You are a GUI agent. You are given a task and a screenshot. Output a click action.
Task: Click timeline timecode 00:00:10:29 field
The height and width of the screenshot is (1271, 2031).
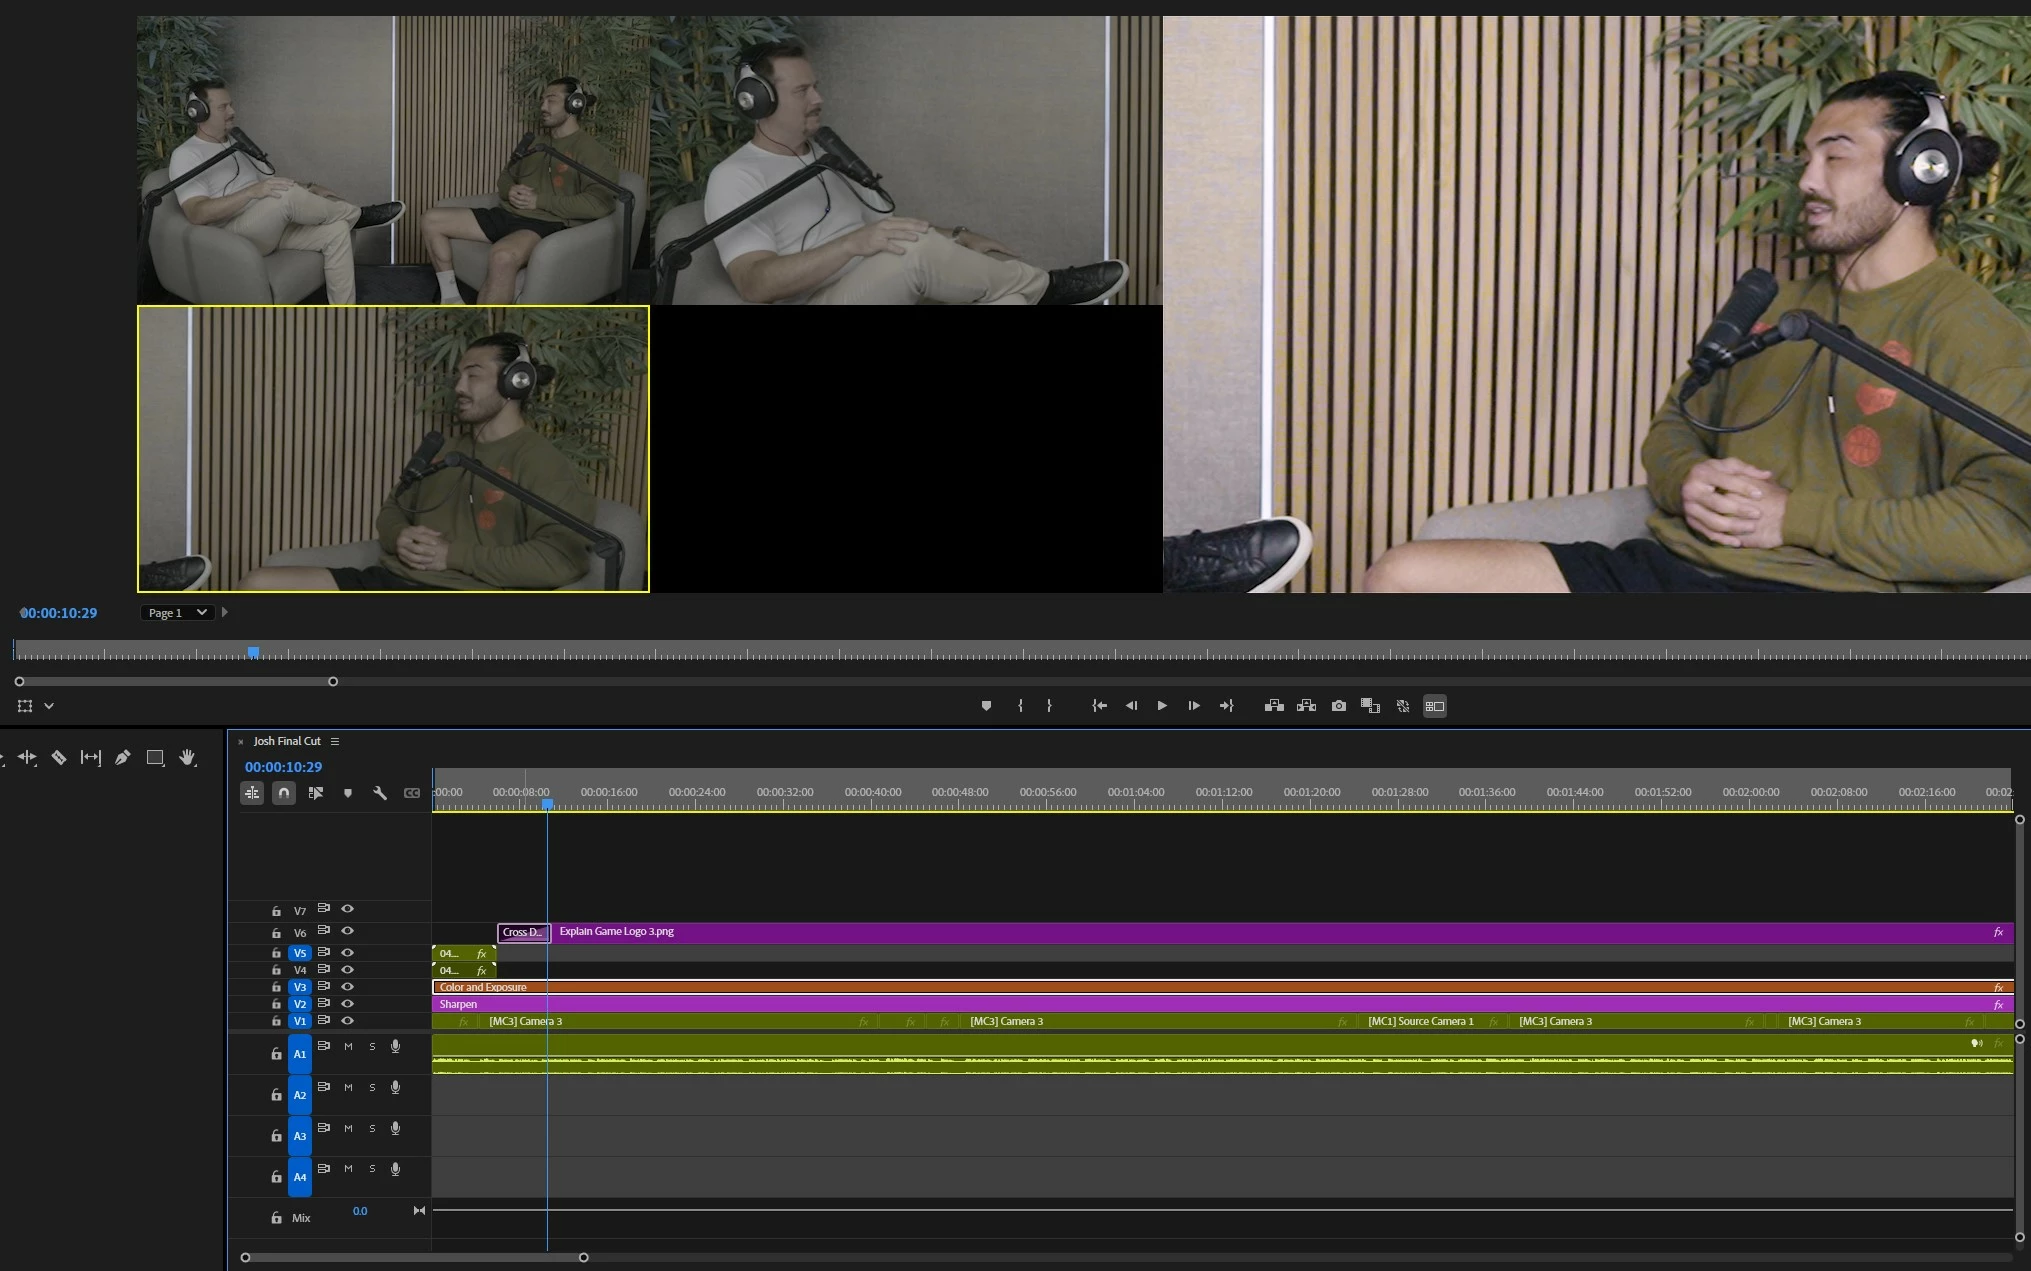click(x=283, y=767)
